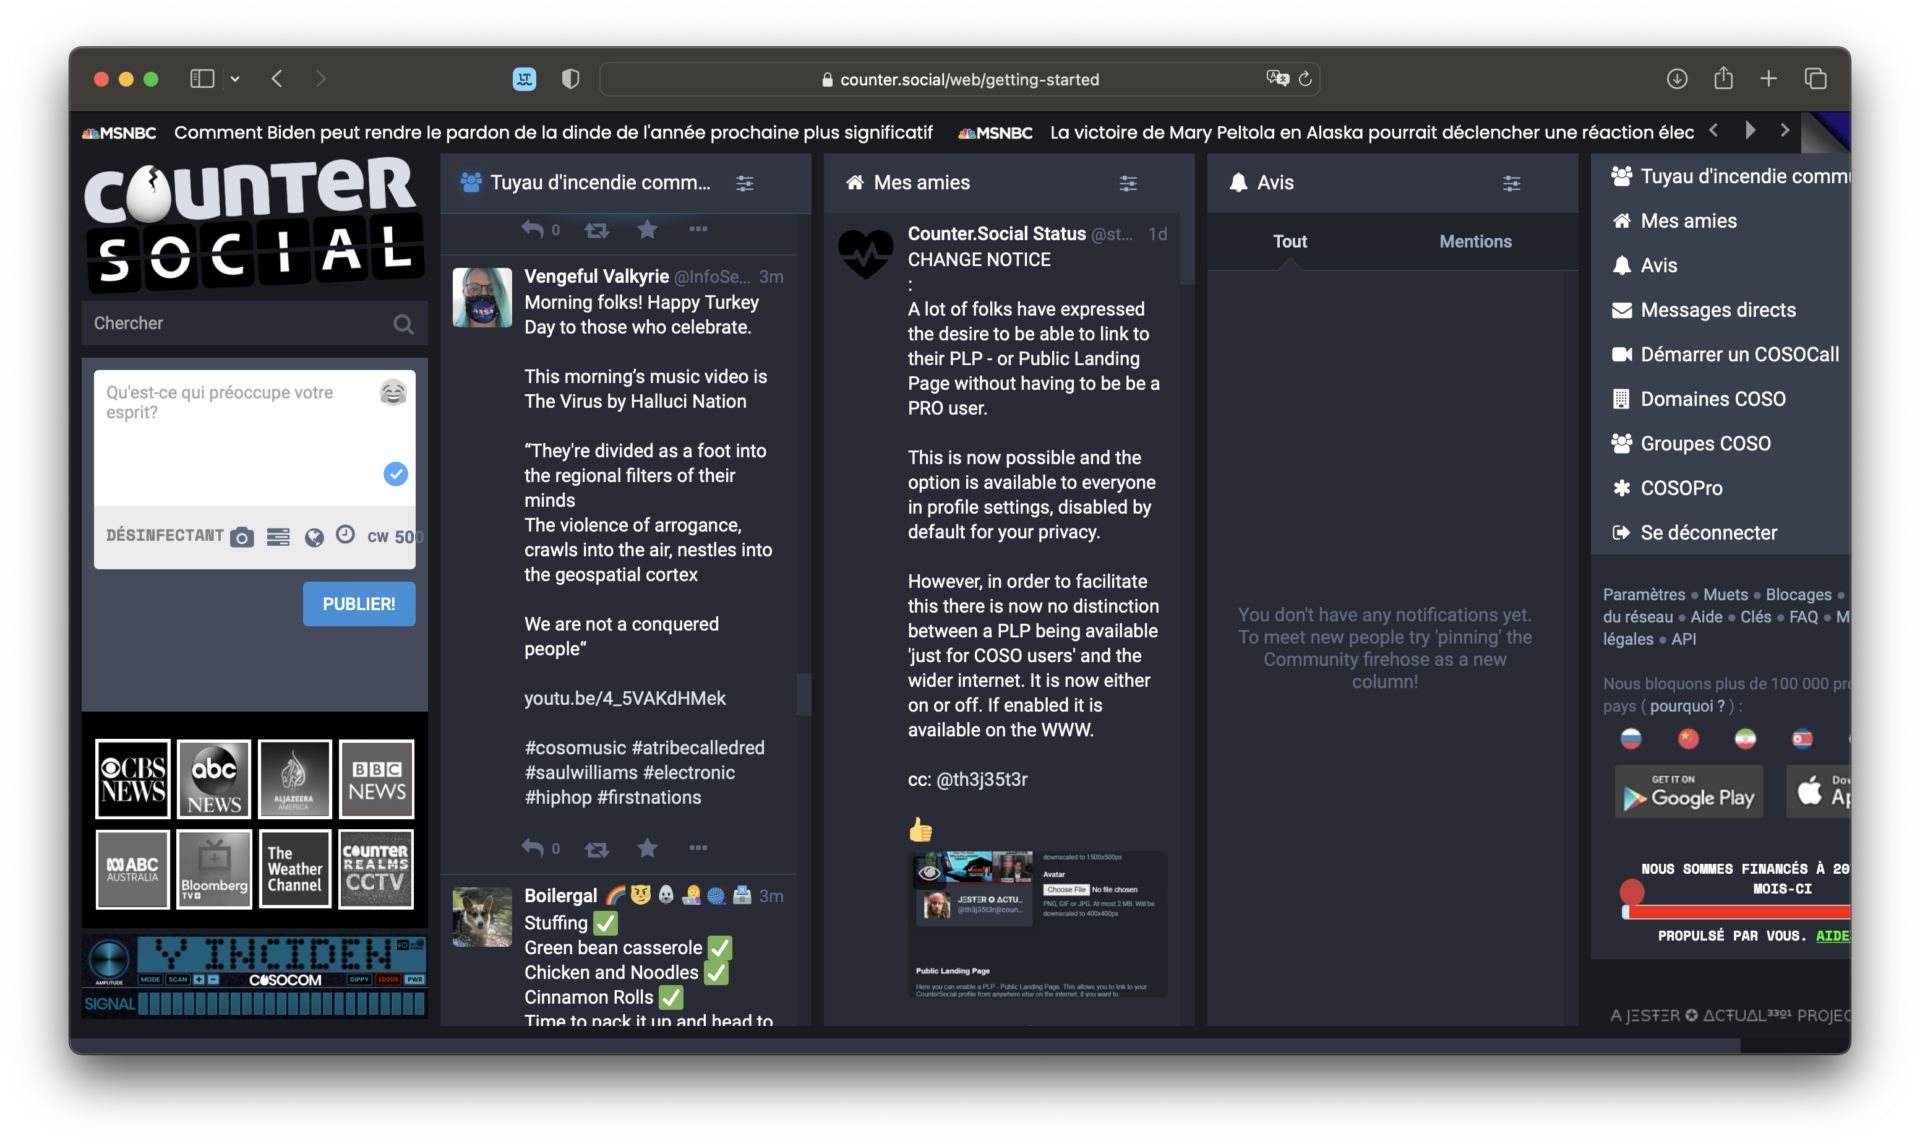The image size is (1920, 1146).
Task: Open the FAQ link
Action: pos(1804,617)
